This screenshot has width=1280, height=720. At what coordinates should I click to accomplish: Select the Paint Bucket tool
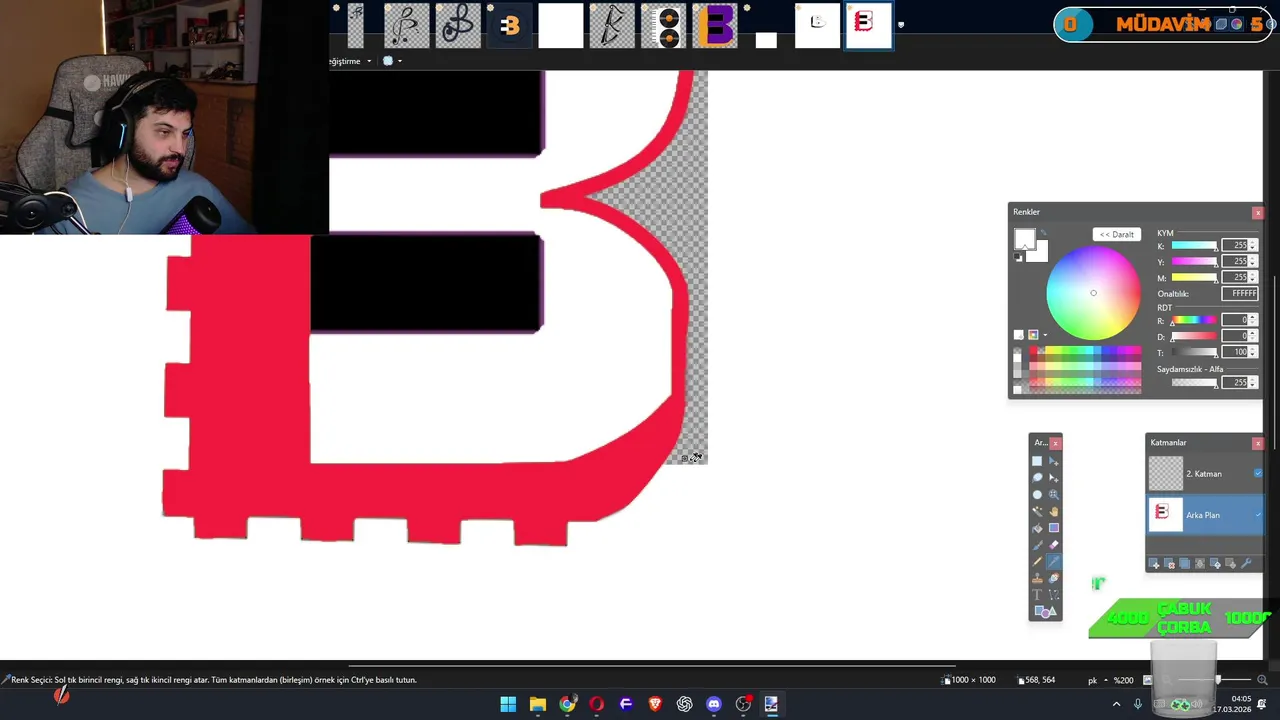(1037, 528)
